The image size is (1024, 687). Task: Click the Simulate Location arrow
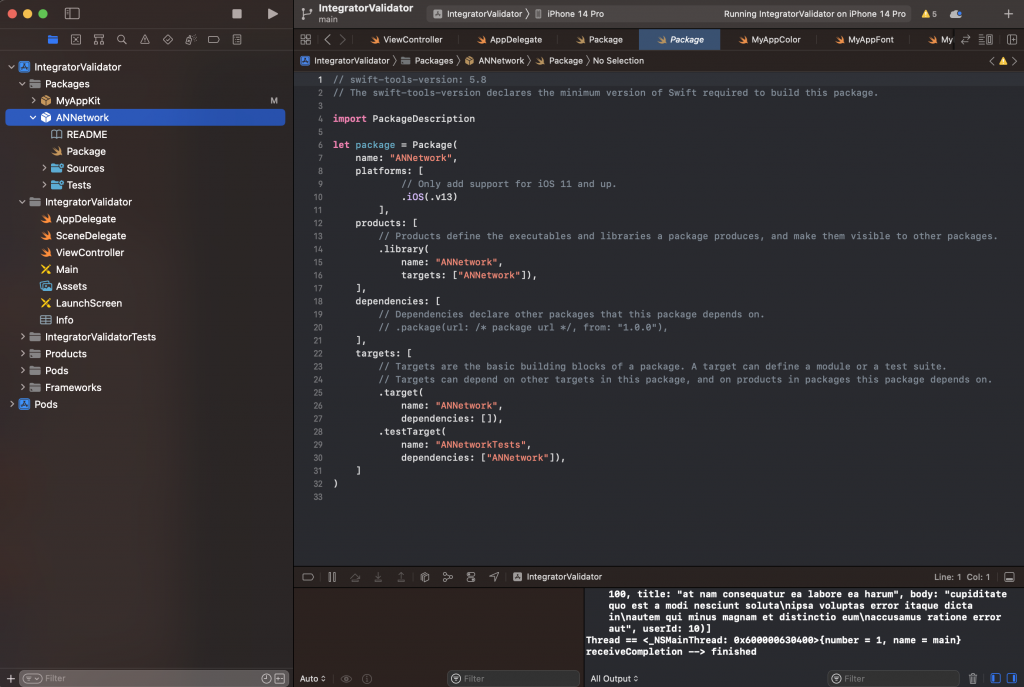[494, 577]
